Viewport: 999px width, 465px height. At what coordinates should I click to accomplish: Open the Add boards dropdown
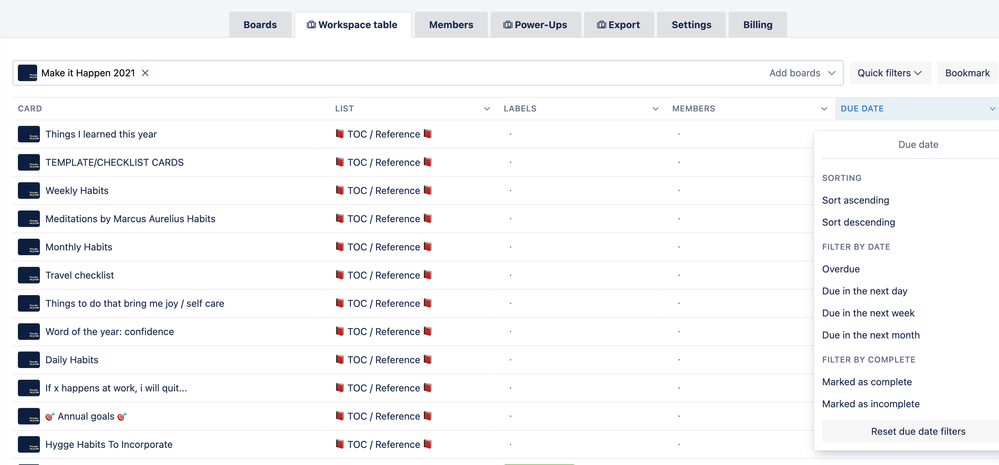tap(802, 73)
